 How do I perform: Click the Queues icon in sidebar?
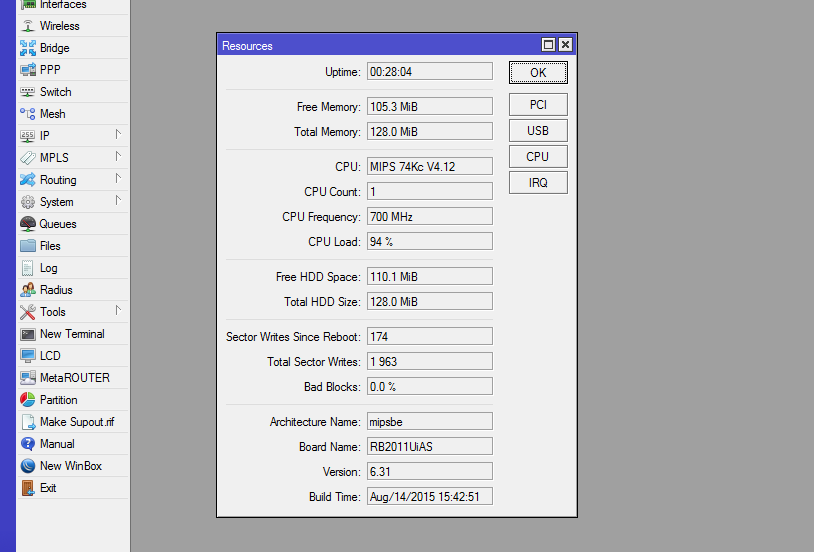click(28, 224)
